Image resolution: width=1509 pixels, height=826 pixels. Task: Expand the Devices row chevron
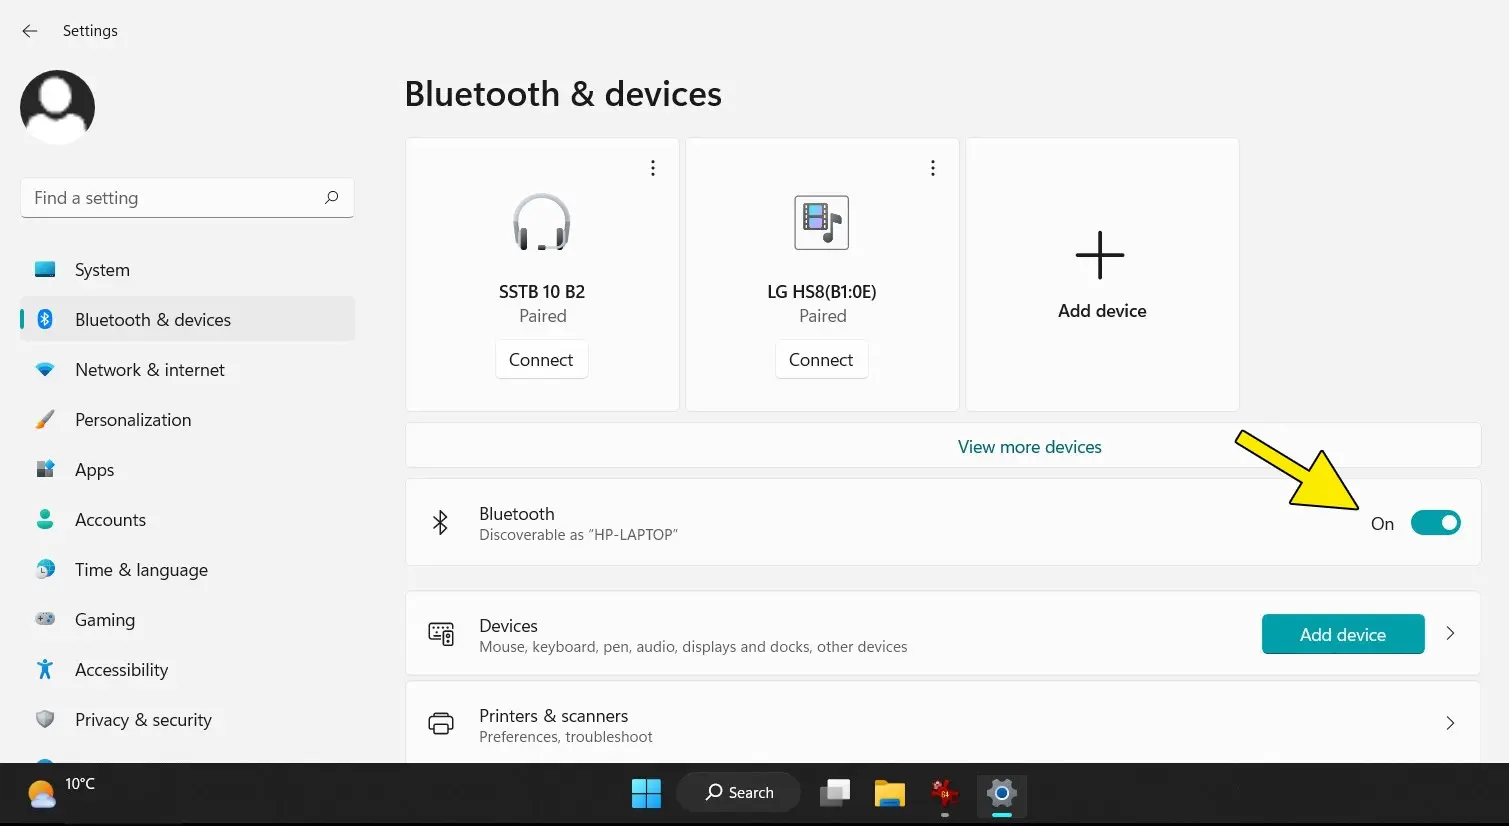pyautogui.click(x=1450, y=633)
